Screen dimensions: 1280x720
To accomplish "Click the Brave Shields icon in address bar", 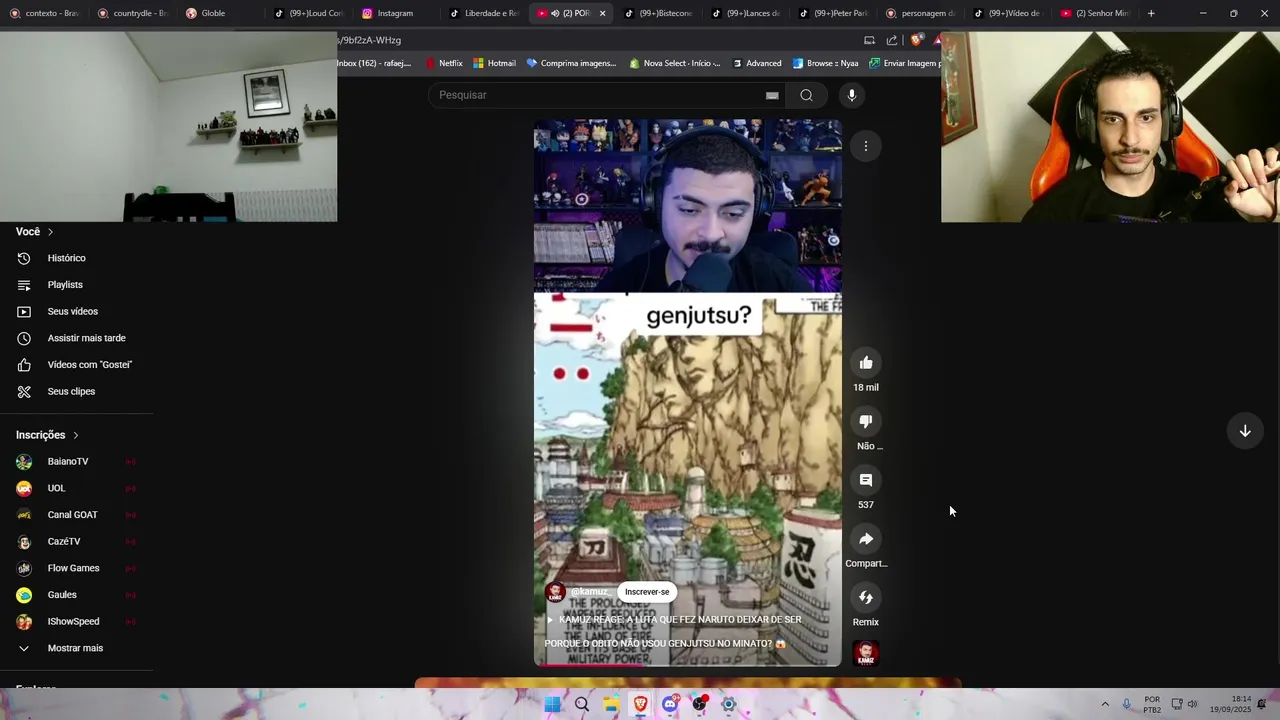I will 916,40.
